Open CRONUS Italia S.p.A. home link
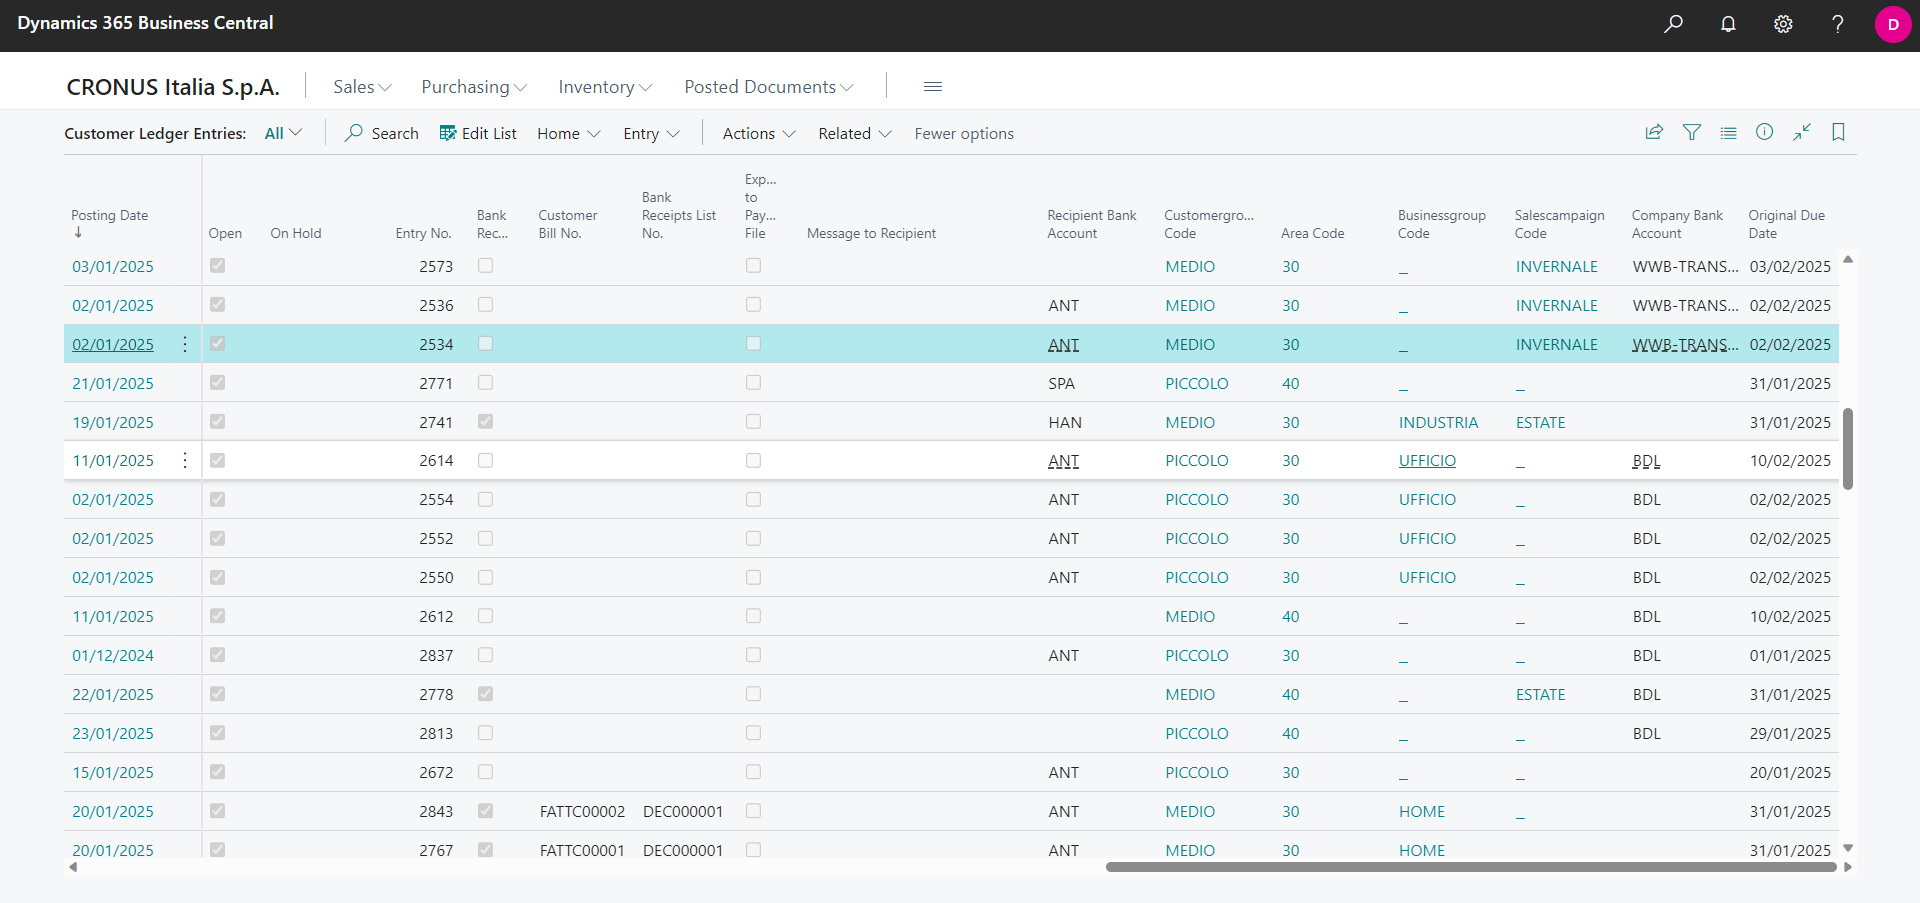This screenshot has width=1920, height=903. tap(173, 87)
